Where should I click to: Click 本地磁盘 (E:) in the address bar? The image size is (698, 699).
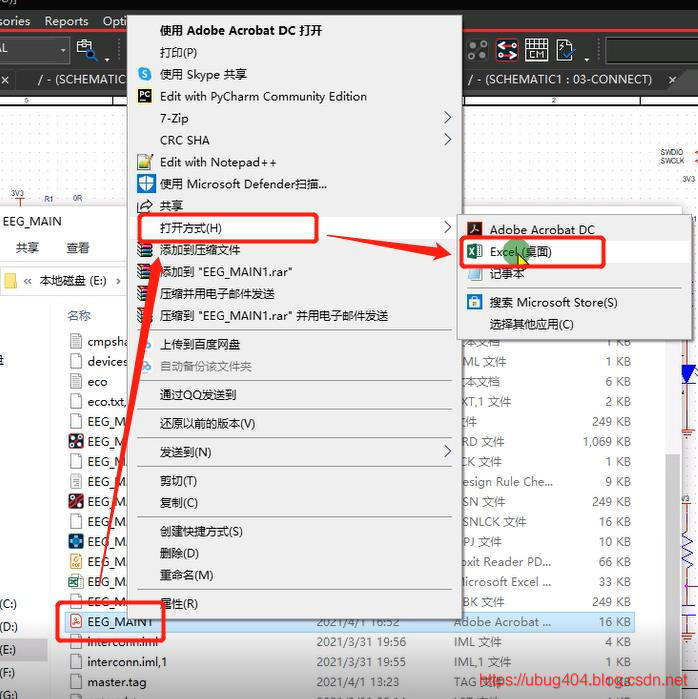(73, 281)
